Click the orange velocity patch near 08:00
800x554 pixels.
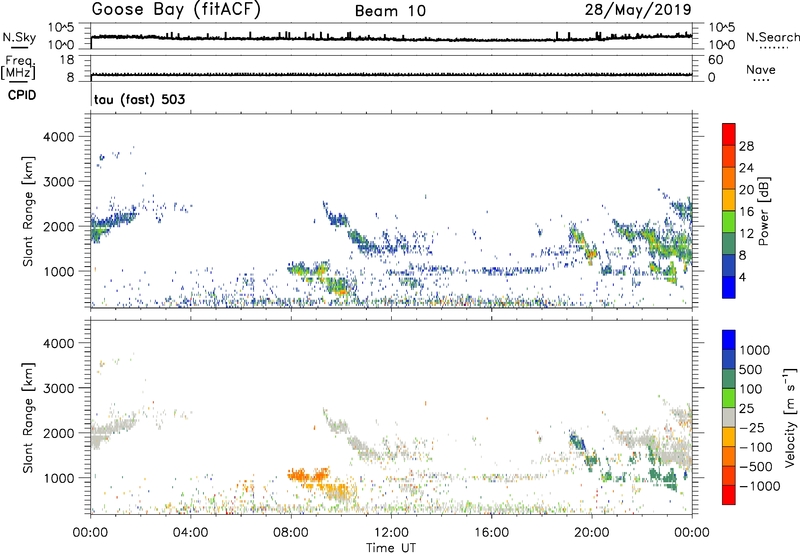[x=309, y=476]
